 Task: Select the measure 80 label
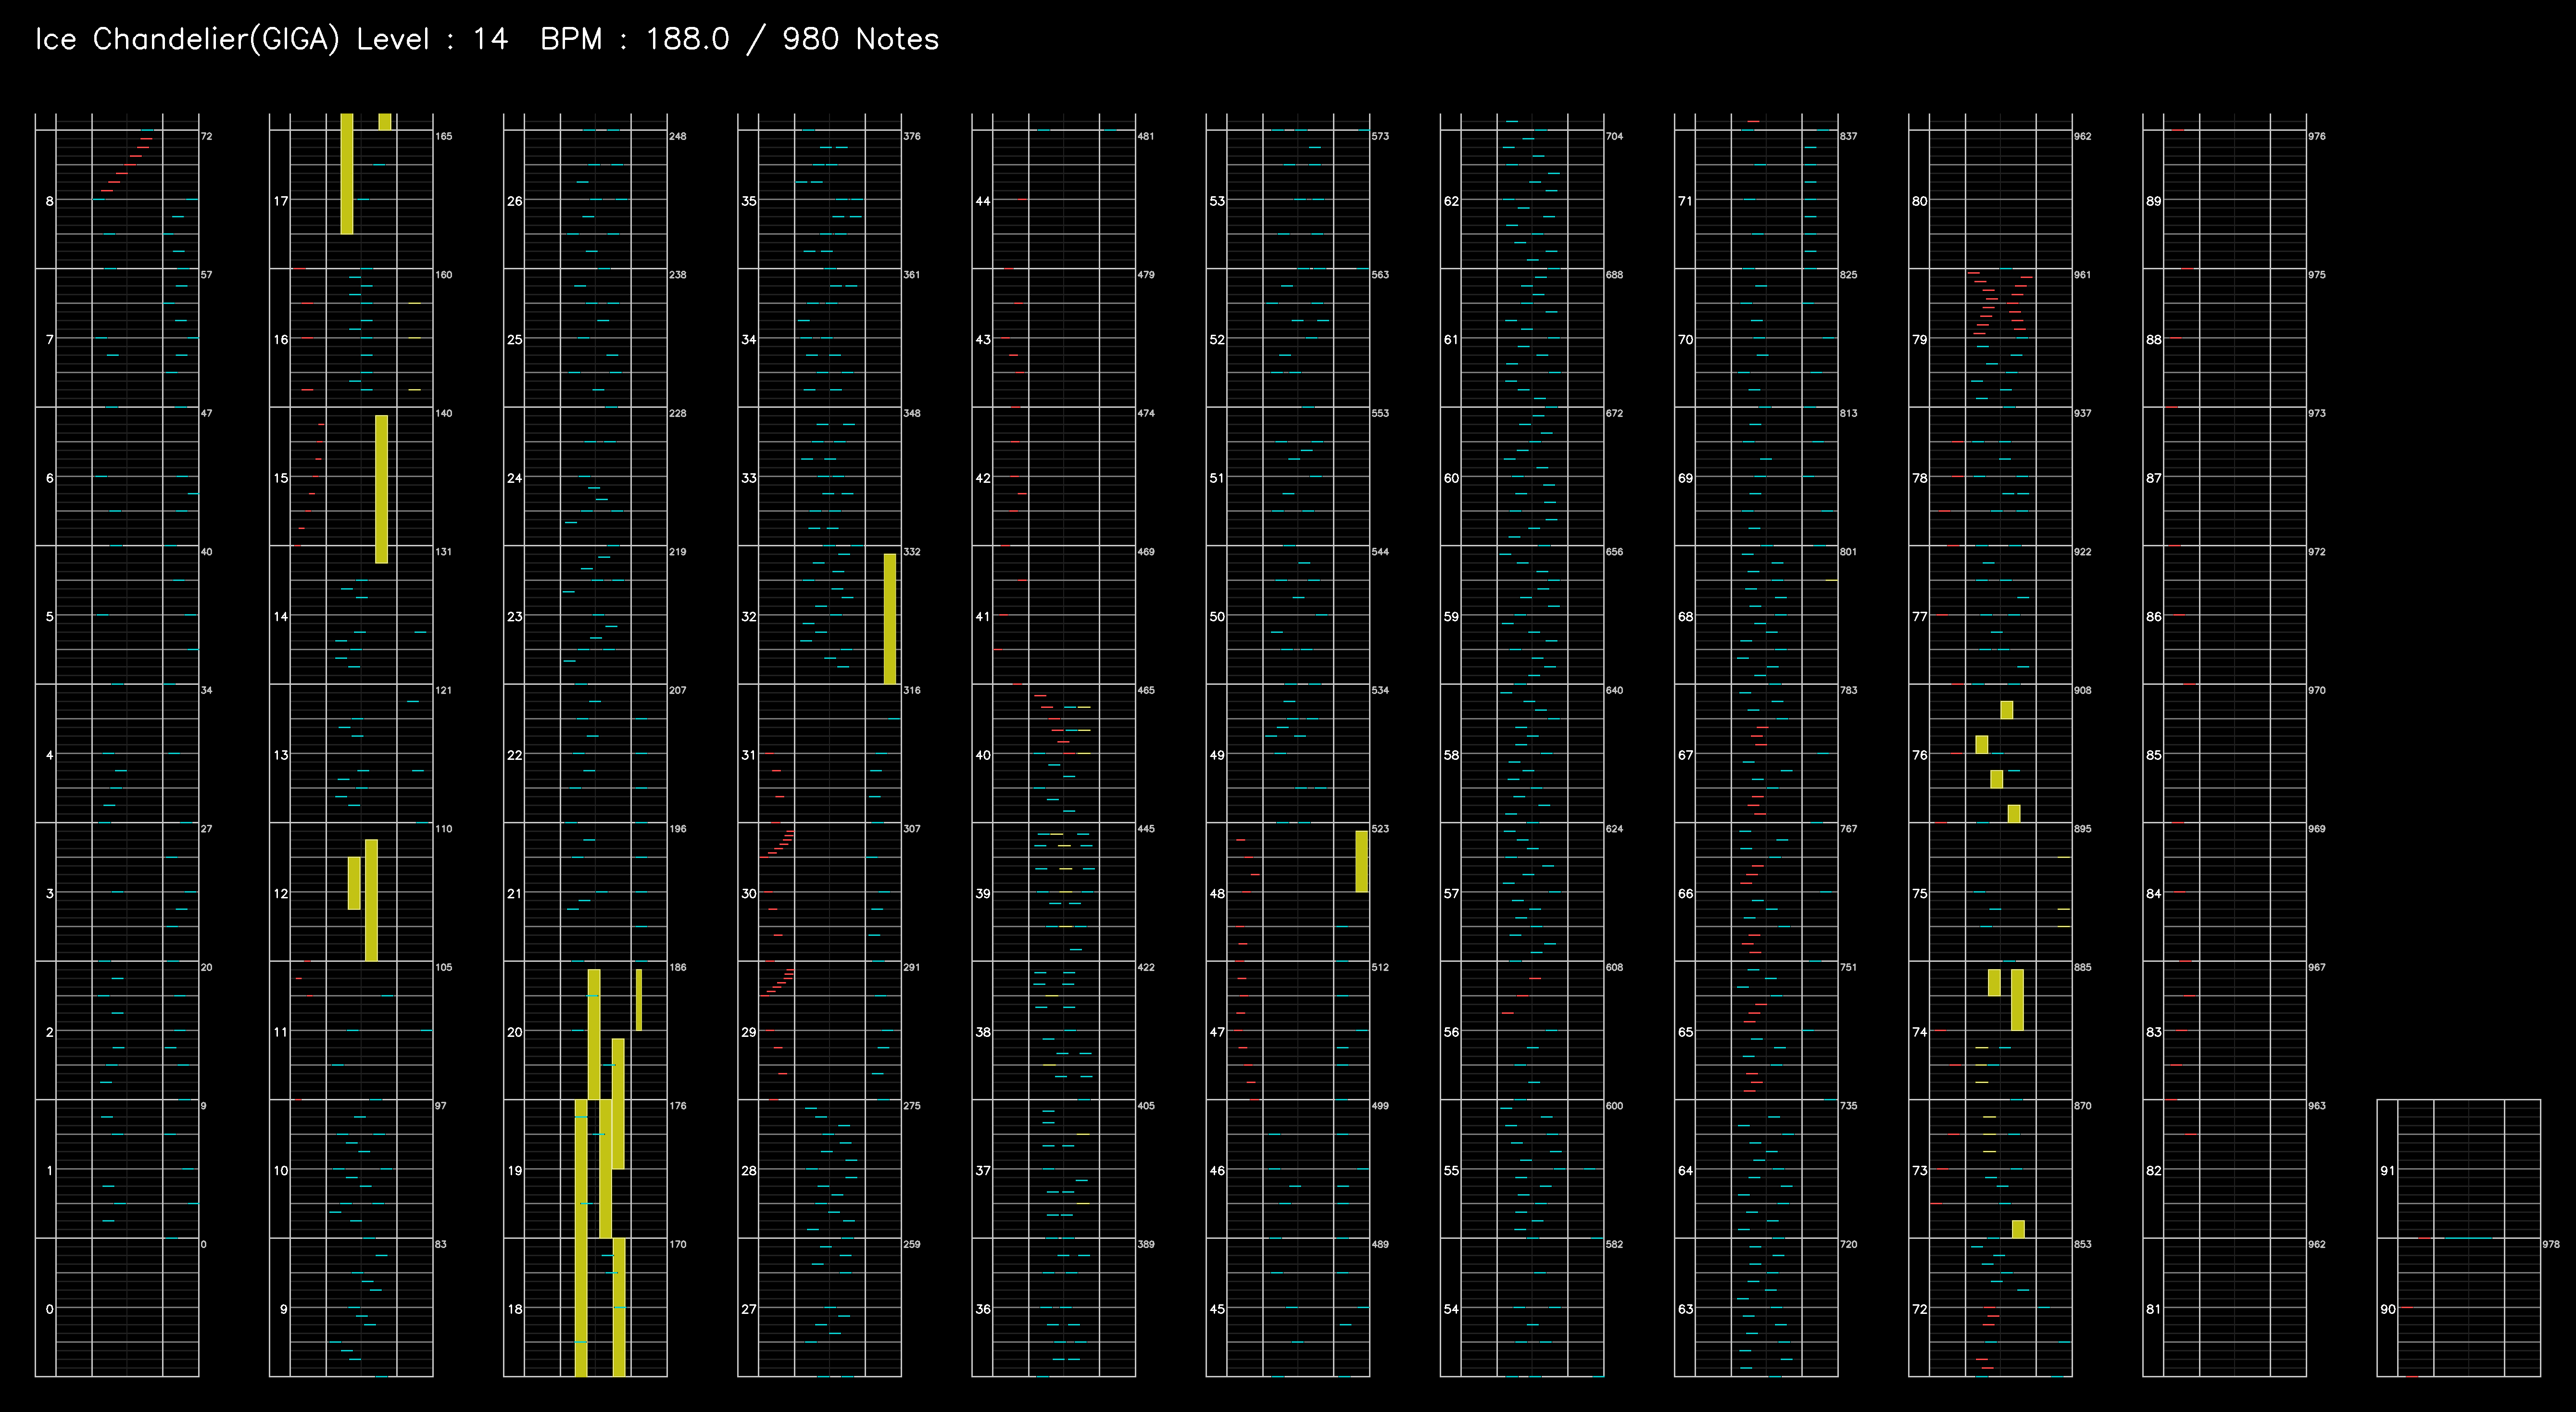(x=1919, y=201)
